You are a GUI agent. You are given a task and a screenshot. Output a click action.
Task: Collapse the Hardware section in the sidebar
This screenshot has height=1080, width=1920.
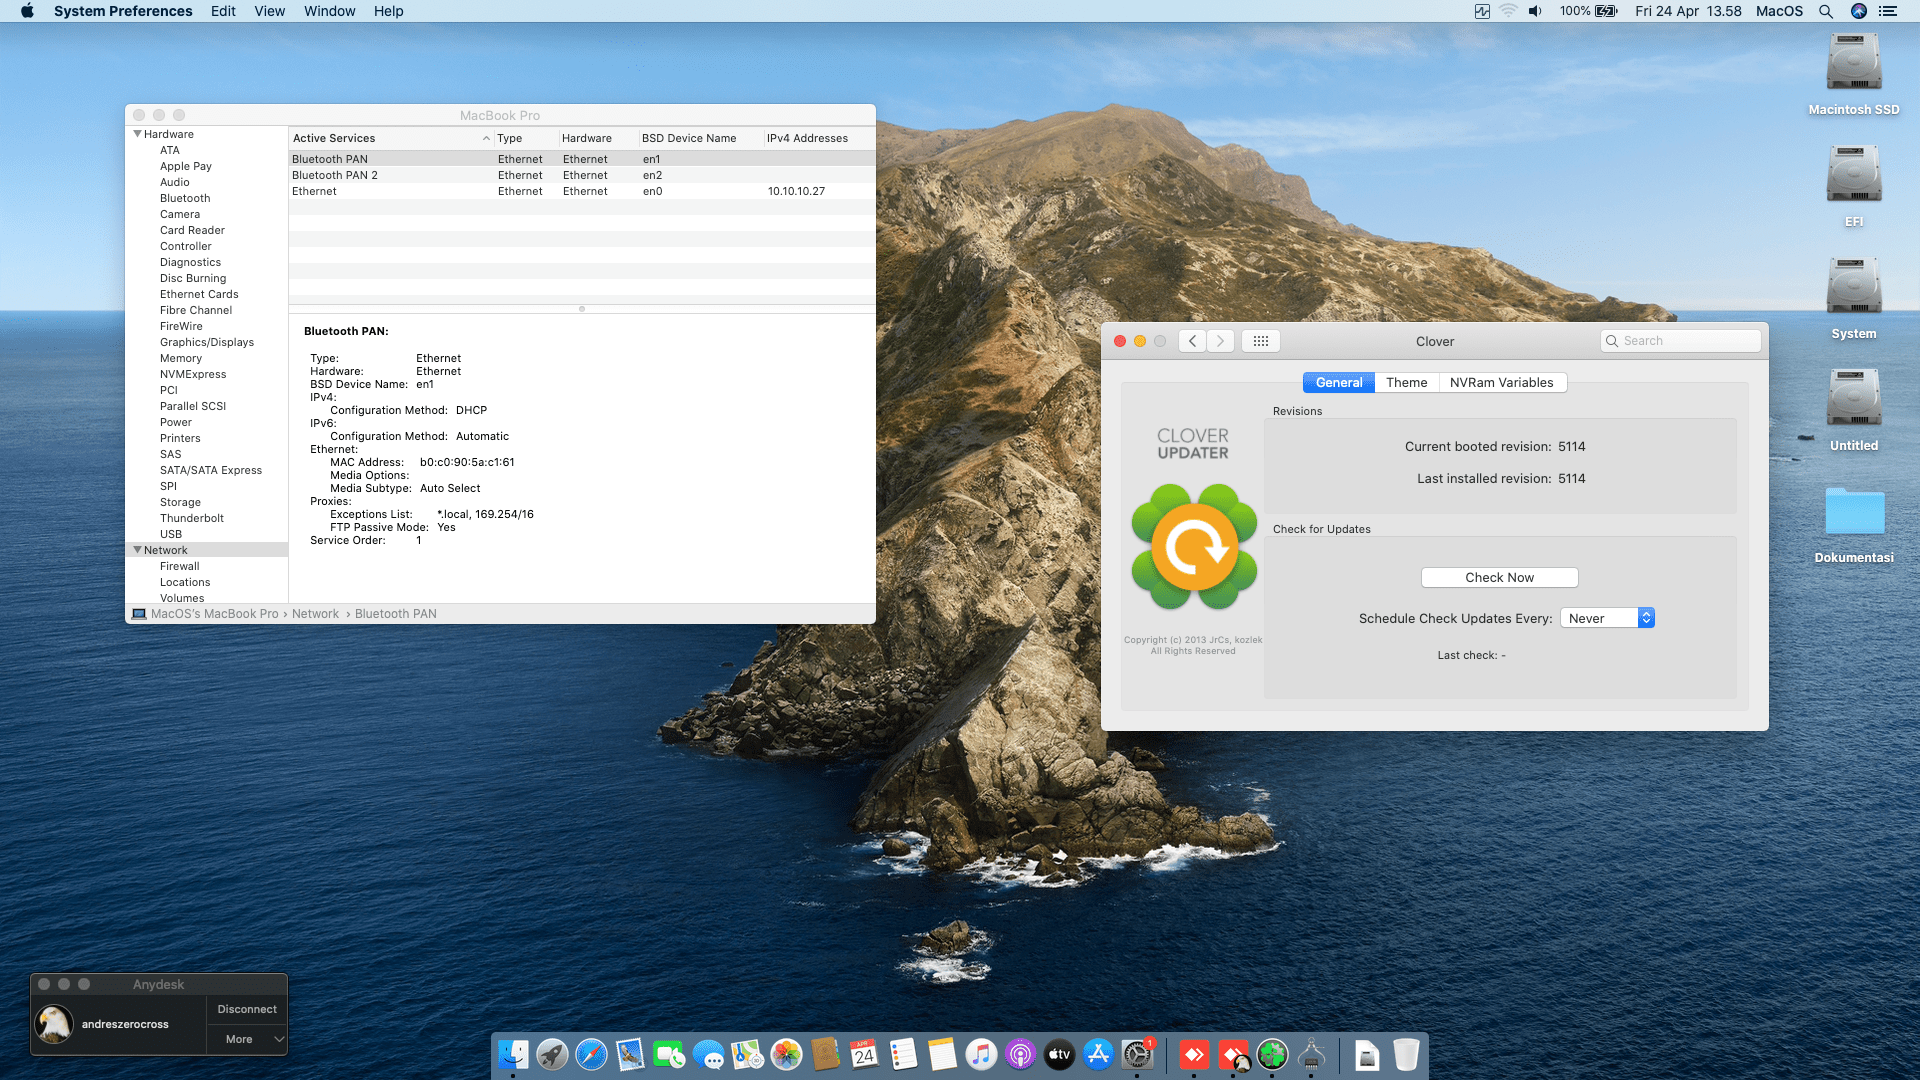pyautogui.click(x=138, y=134)
